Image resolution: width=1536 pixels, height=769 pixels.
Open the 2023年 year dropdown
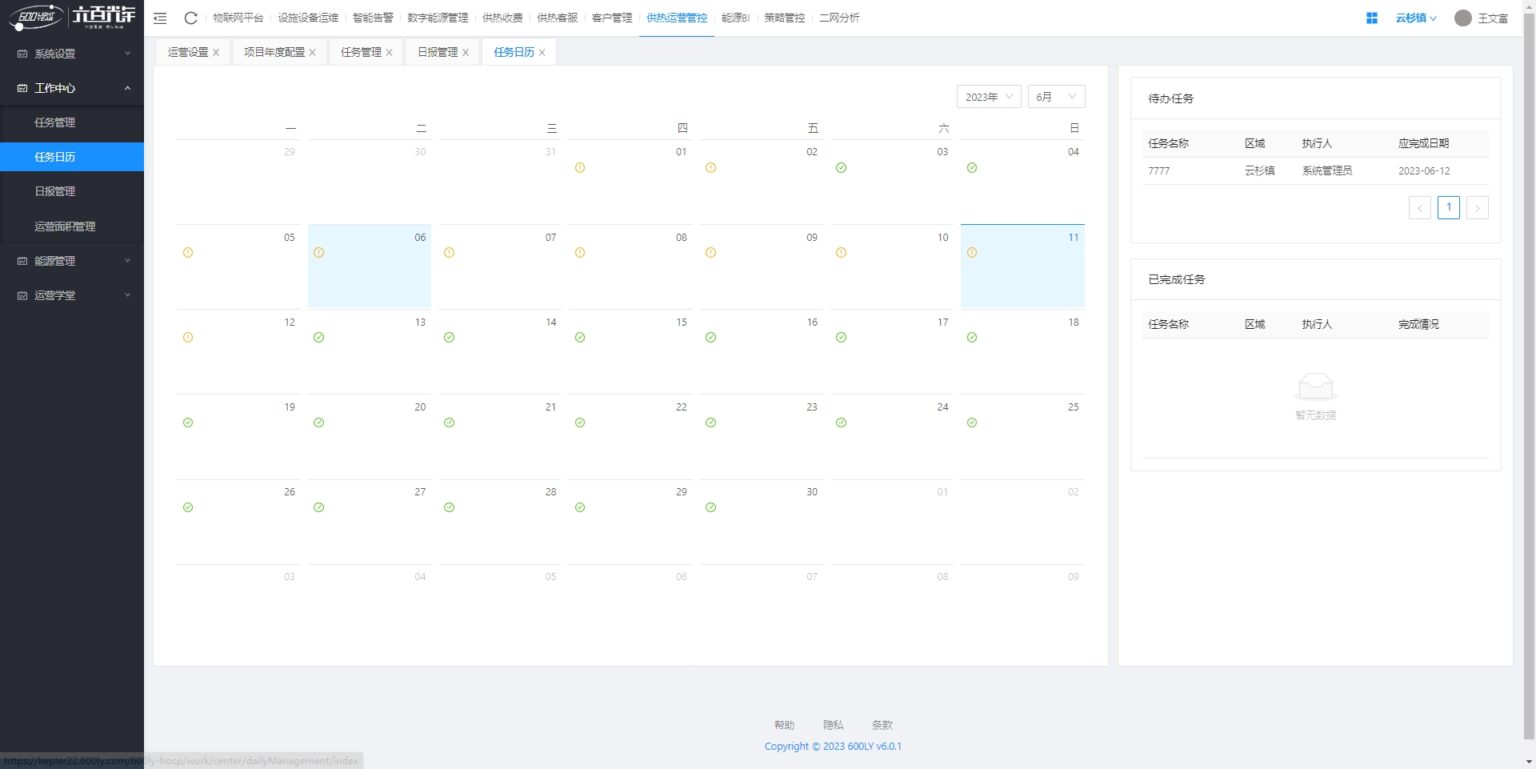[x=988, y=97]
